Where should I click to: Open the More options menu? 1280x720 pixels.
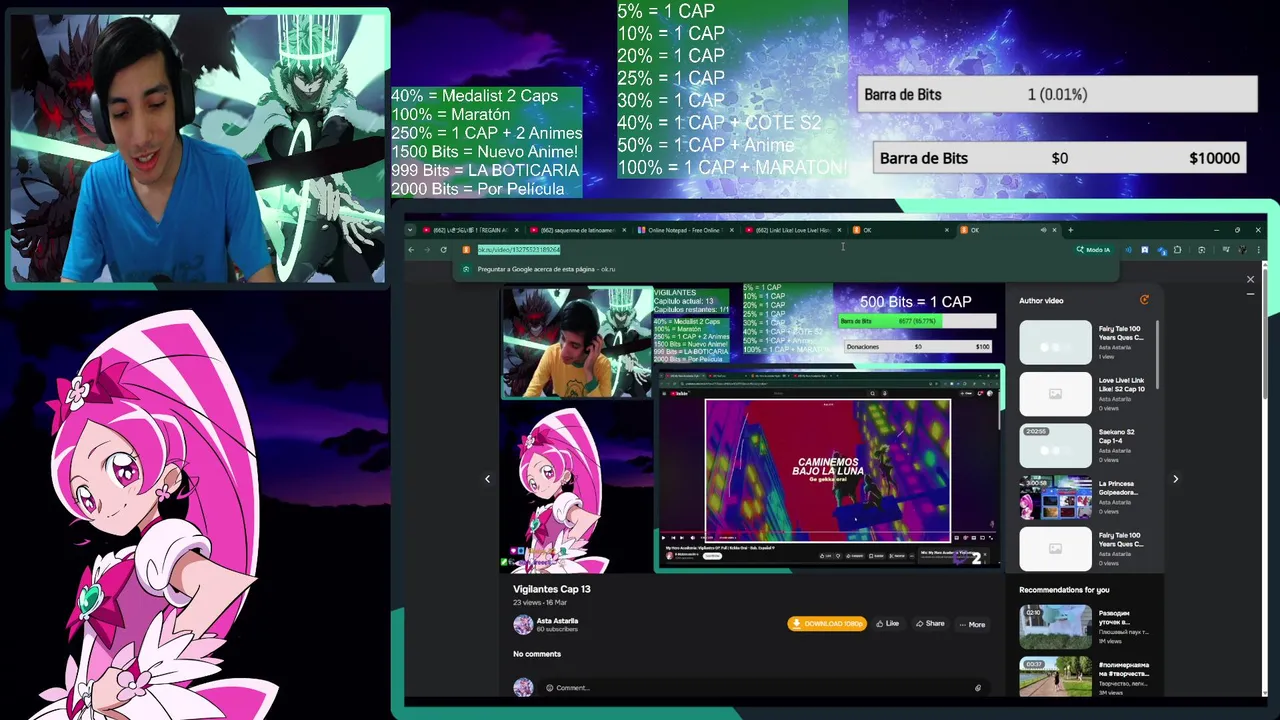[x=971, y=624]
